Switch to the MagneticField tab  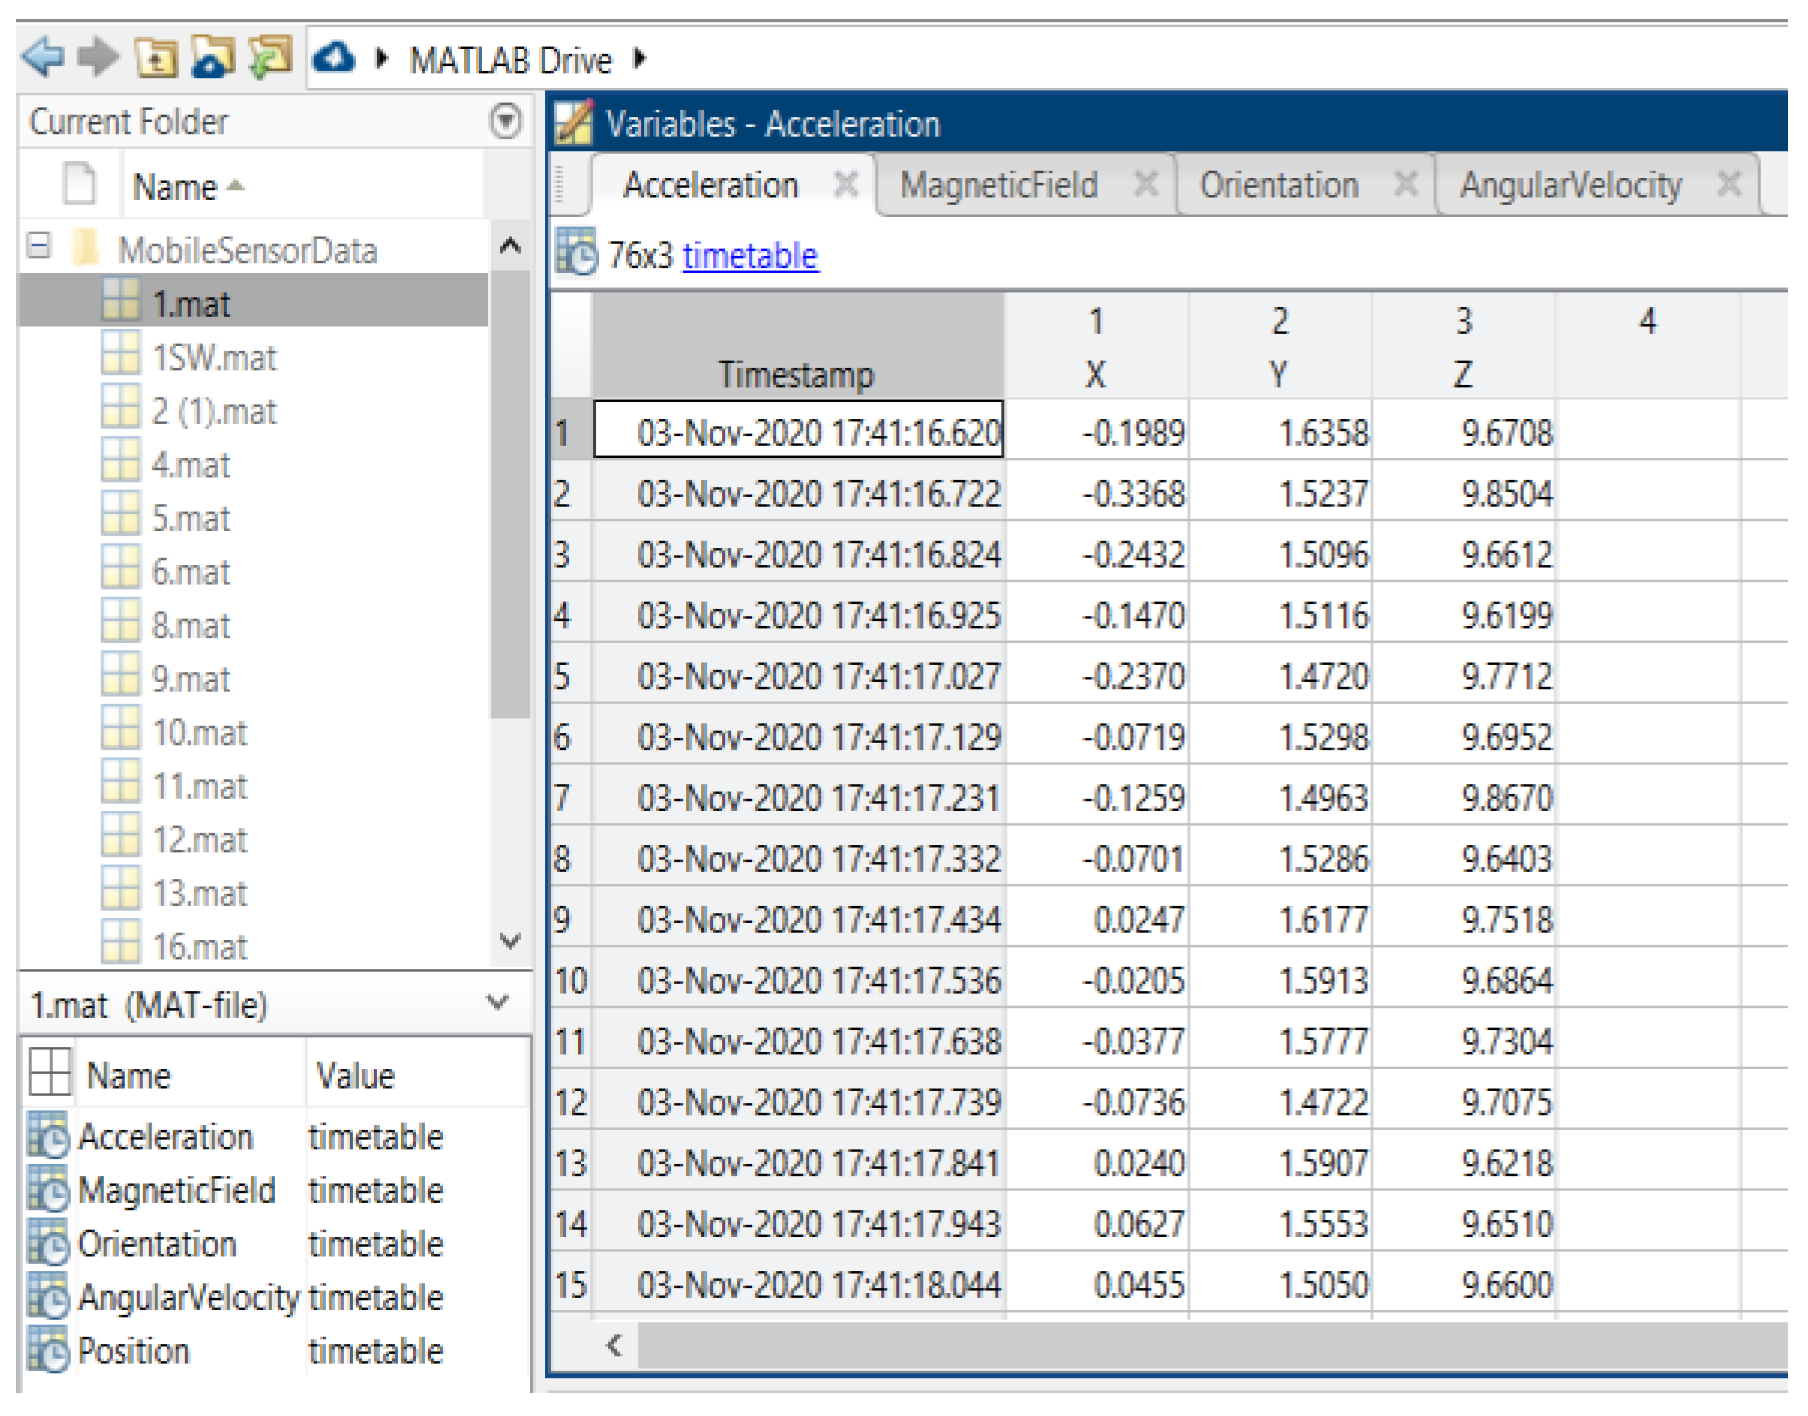point(998,185)
